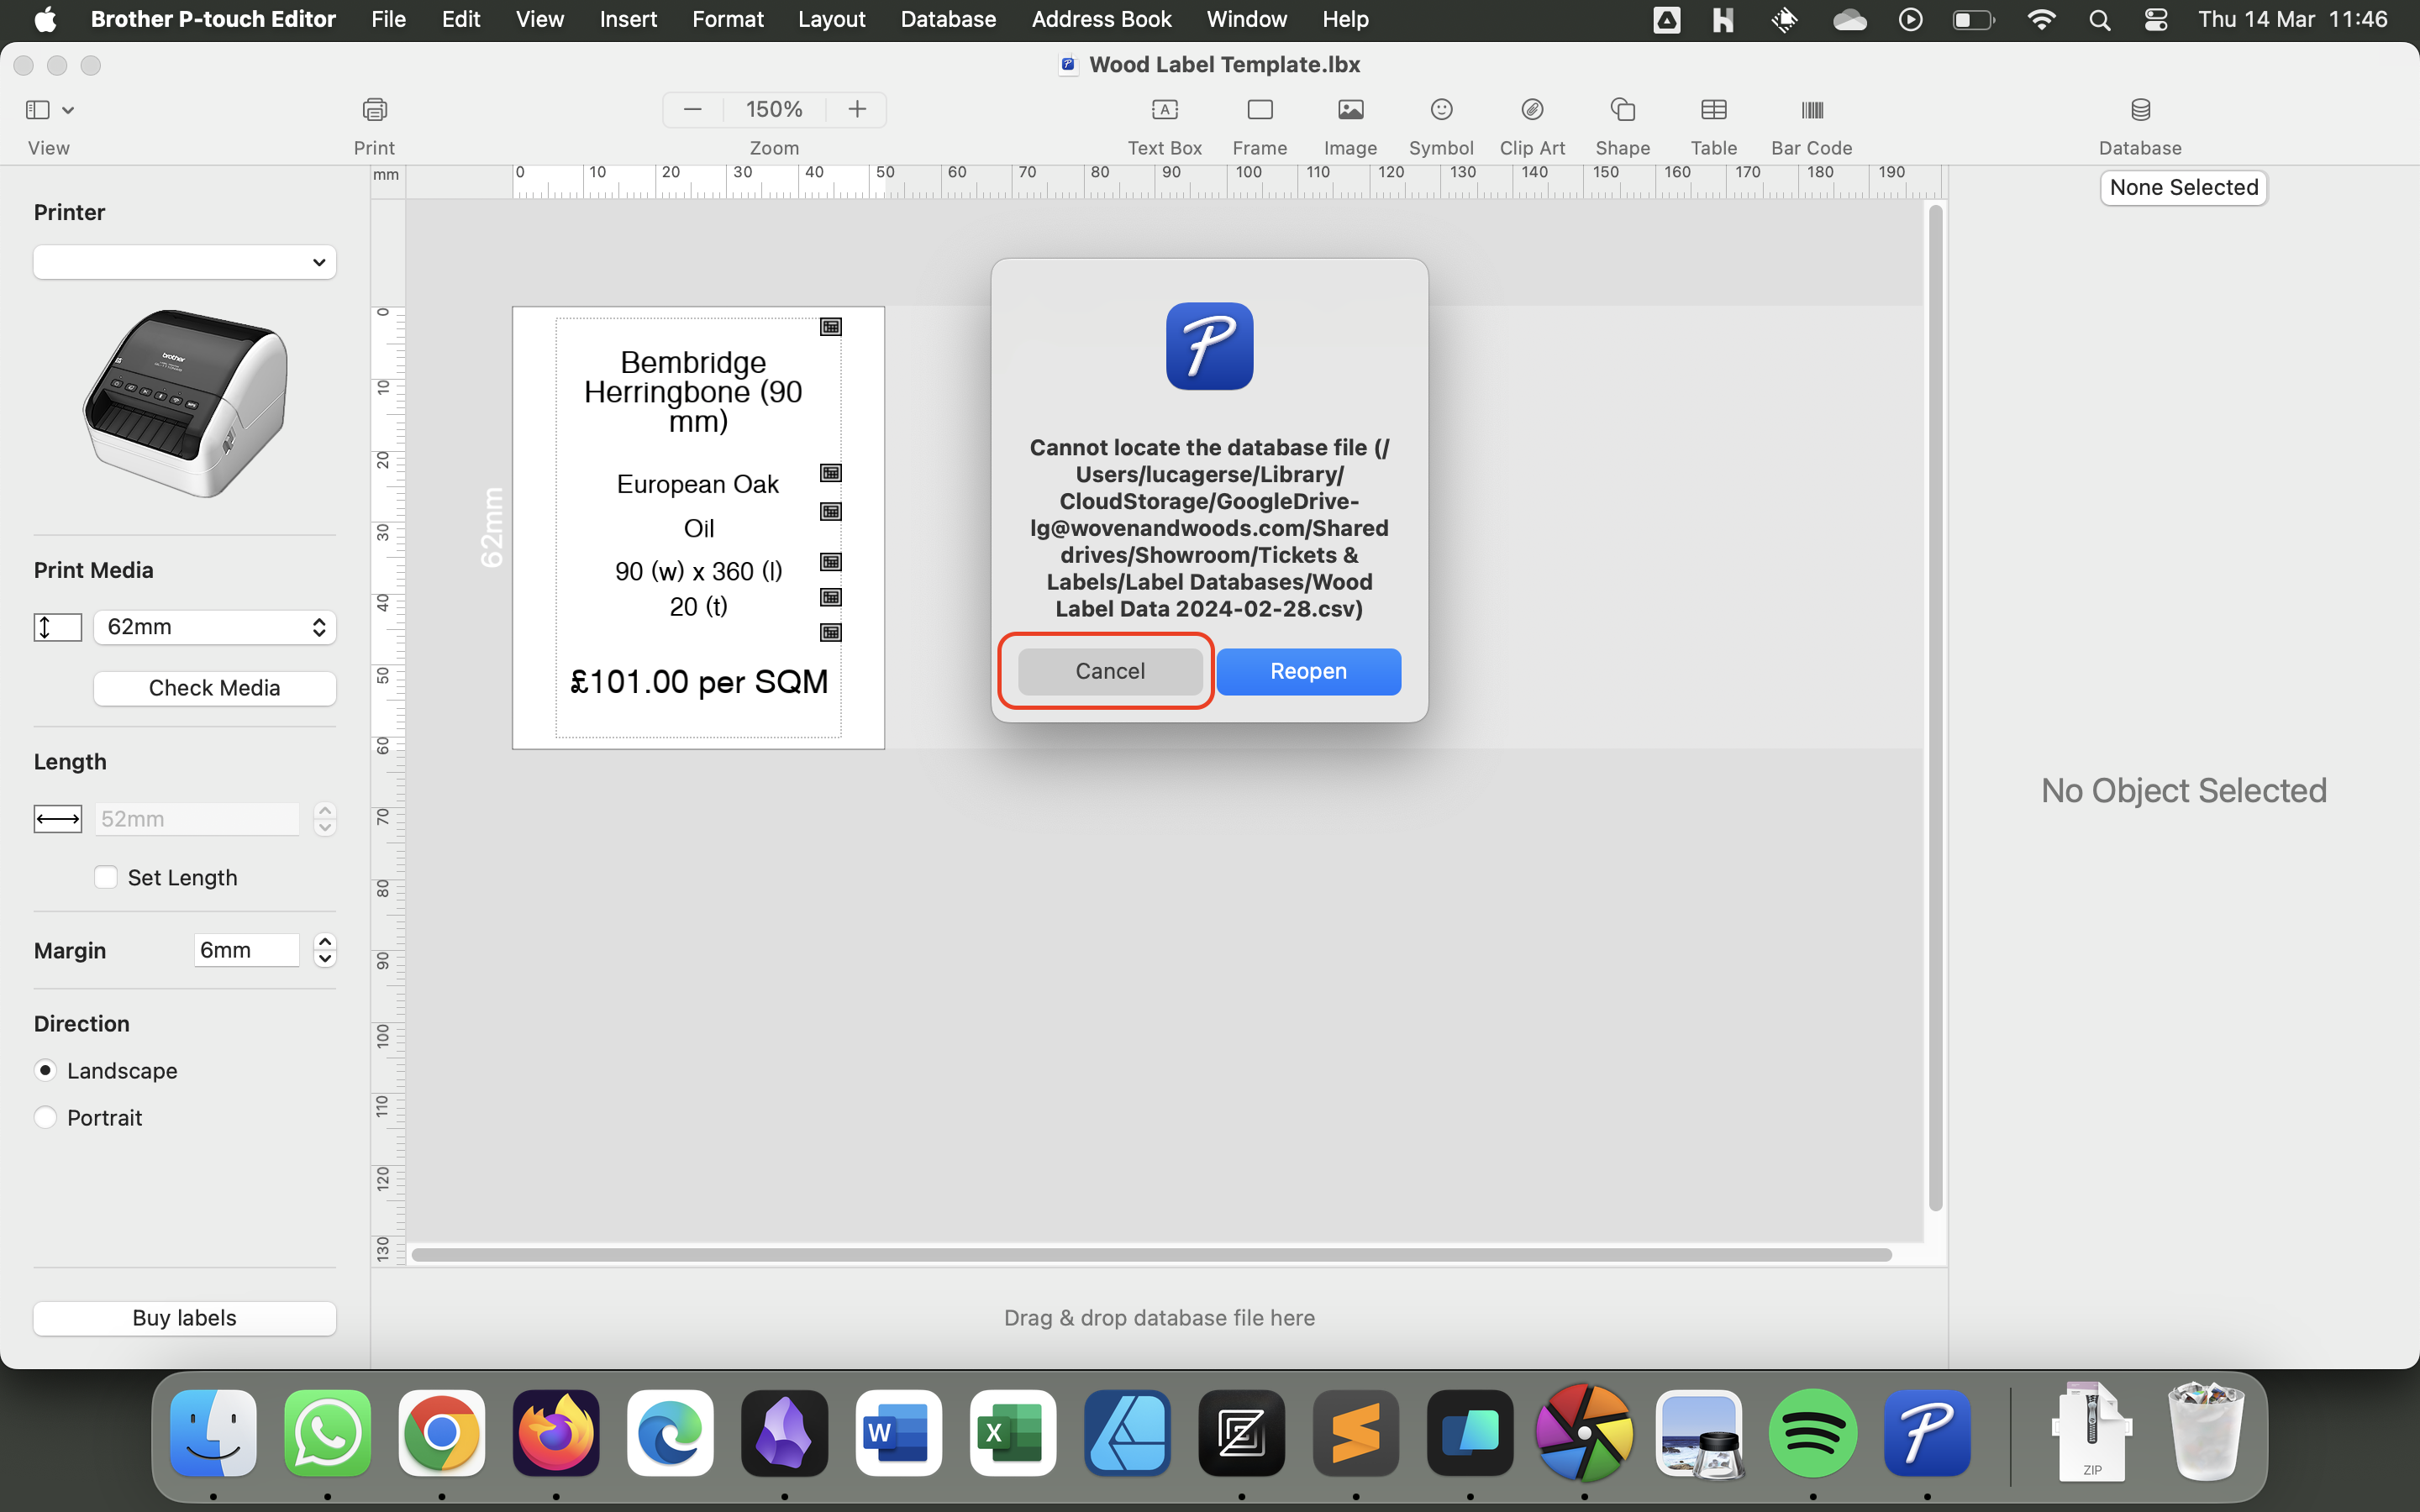The height and width of the screenshot is (1512, 2420).
Task: Open the Layout menu
Action: click(x=831, y=19)
